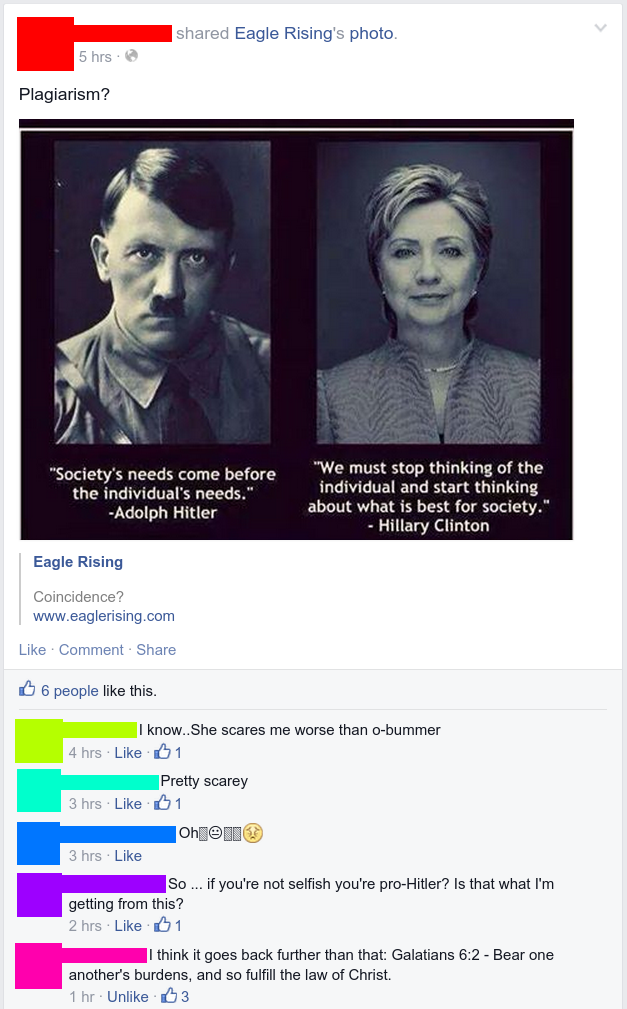Like the 'Oh' emoji comment
The height and width of the screenshot is (1009, 627).
click(x=128, y=856)
